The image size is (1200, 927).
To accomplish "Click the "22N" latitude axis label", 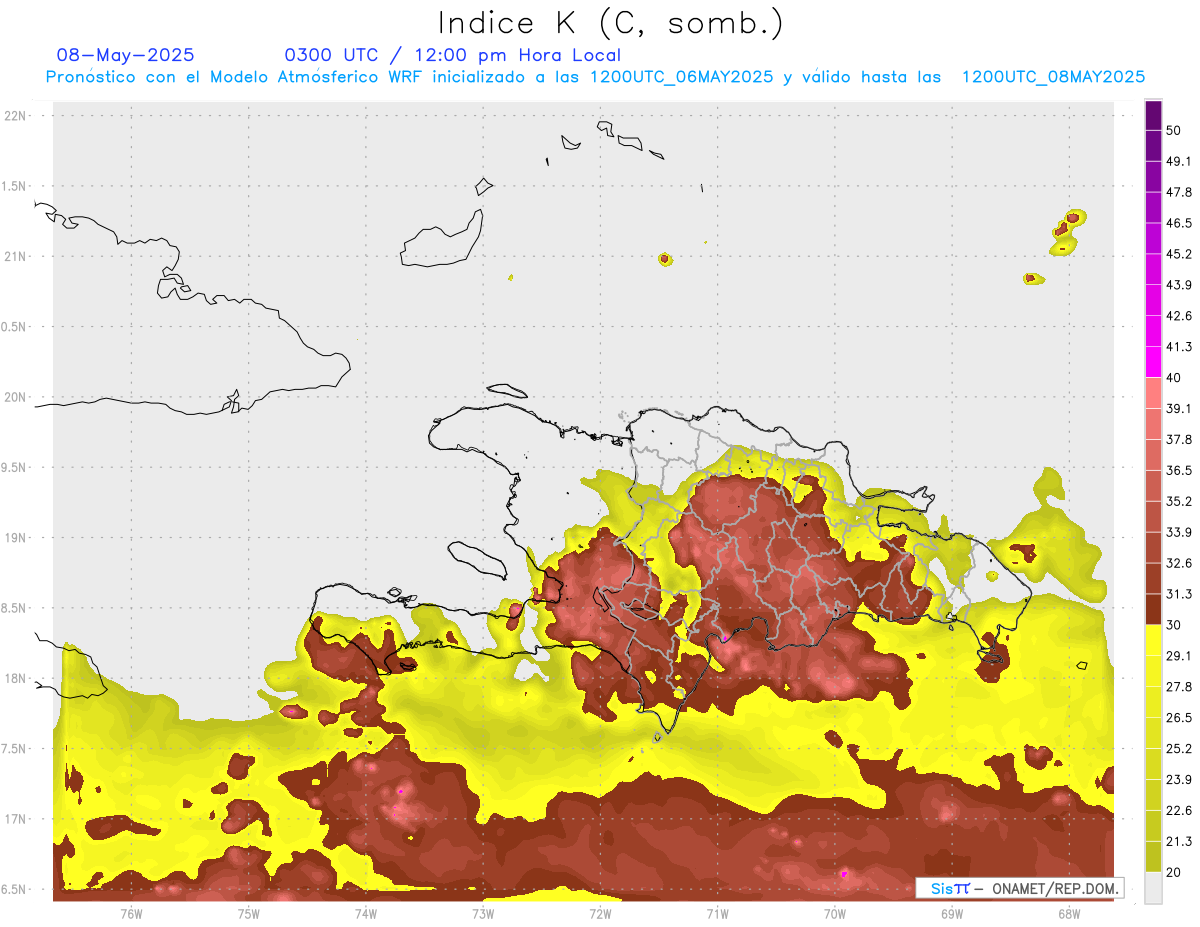I will [x=15, y=116].
